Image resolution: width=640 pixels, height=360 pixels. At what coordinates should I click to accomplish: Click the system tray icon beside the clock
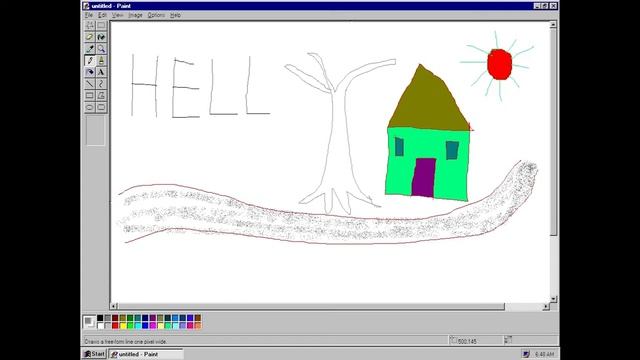527,354
